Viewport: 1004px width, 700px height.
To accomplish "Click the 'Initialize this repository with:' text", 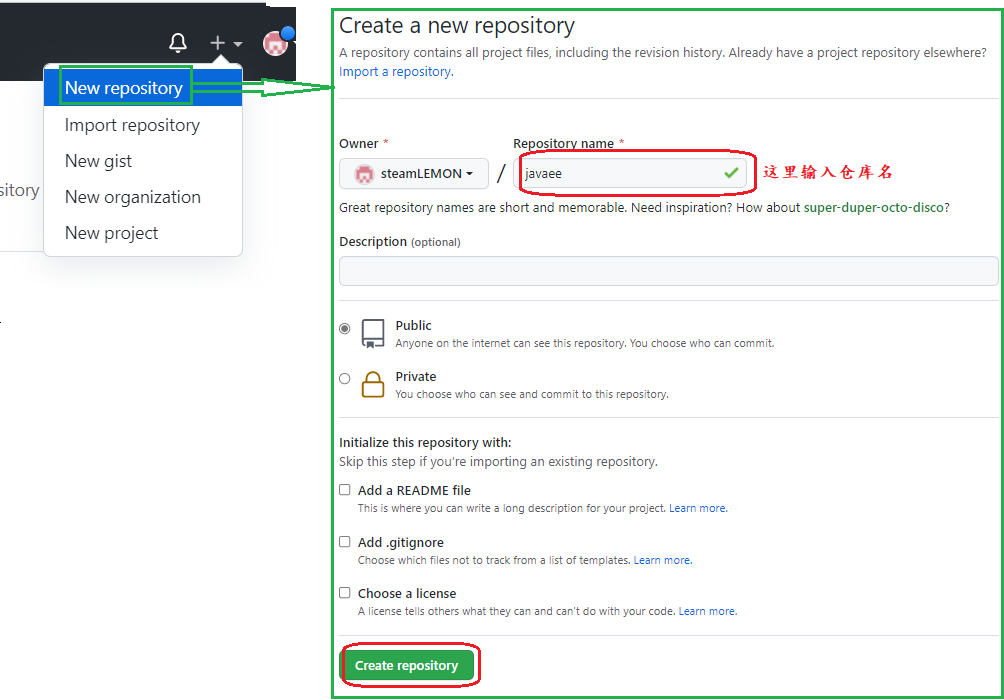I will point(425,443).
